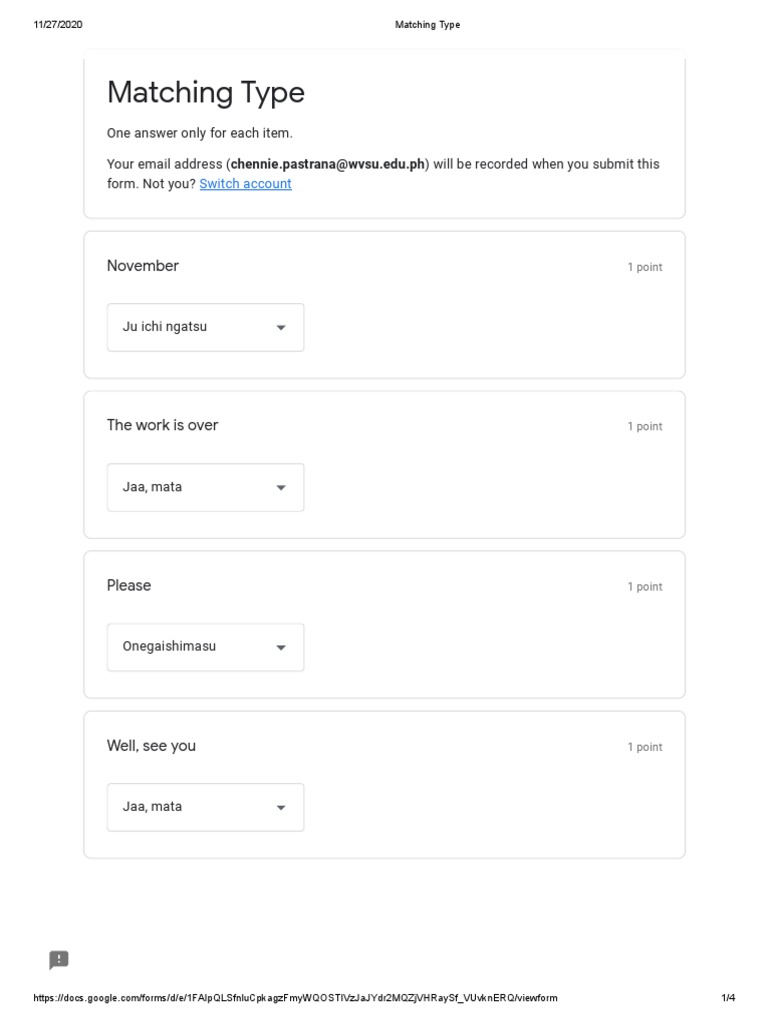Click the small "Matching Type" page header at top
The height and width of the screenshot is (1024, 768).
[427, 25]
